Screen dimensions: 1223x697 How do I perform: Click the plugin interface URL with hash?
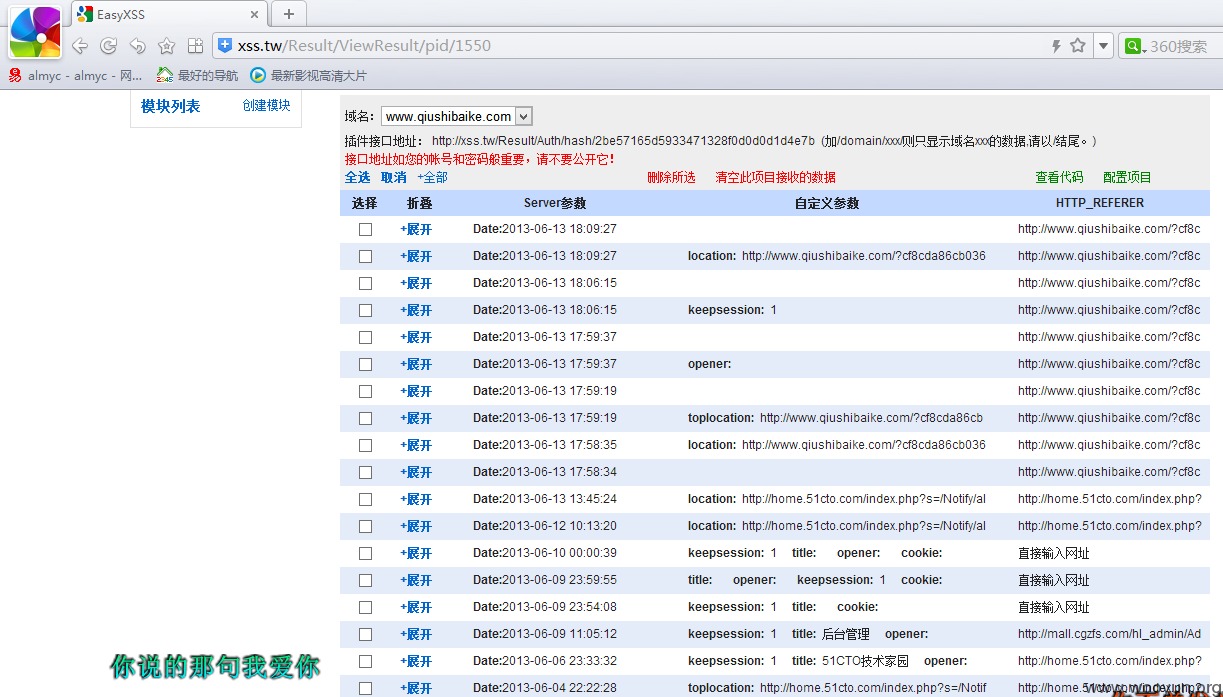click(x=623, y=141)
